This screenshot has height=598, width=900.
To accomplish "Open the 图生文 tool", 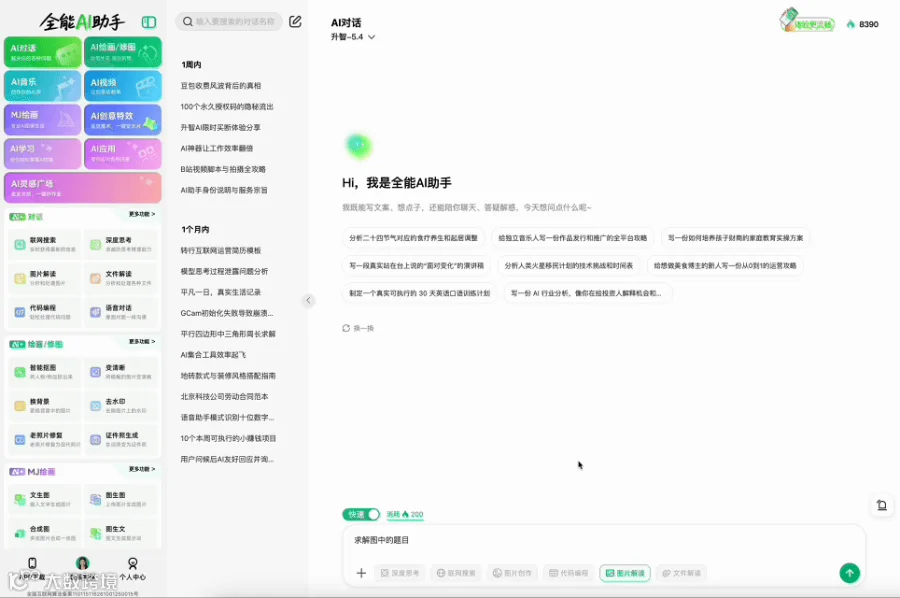I will pos(121,533).
